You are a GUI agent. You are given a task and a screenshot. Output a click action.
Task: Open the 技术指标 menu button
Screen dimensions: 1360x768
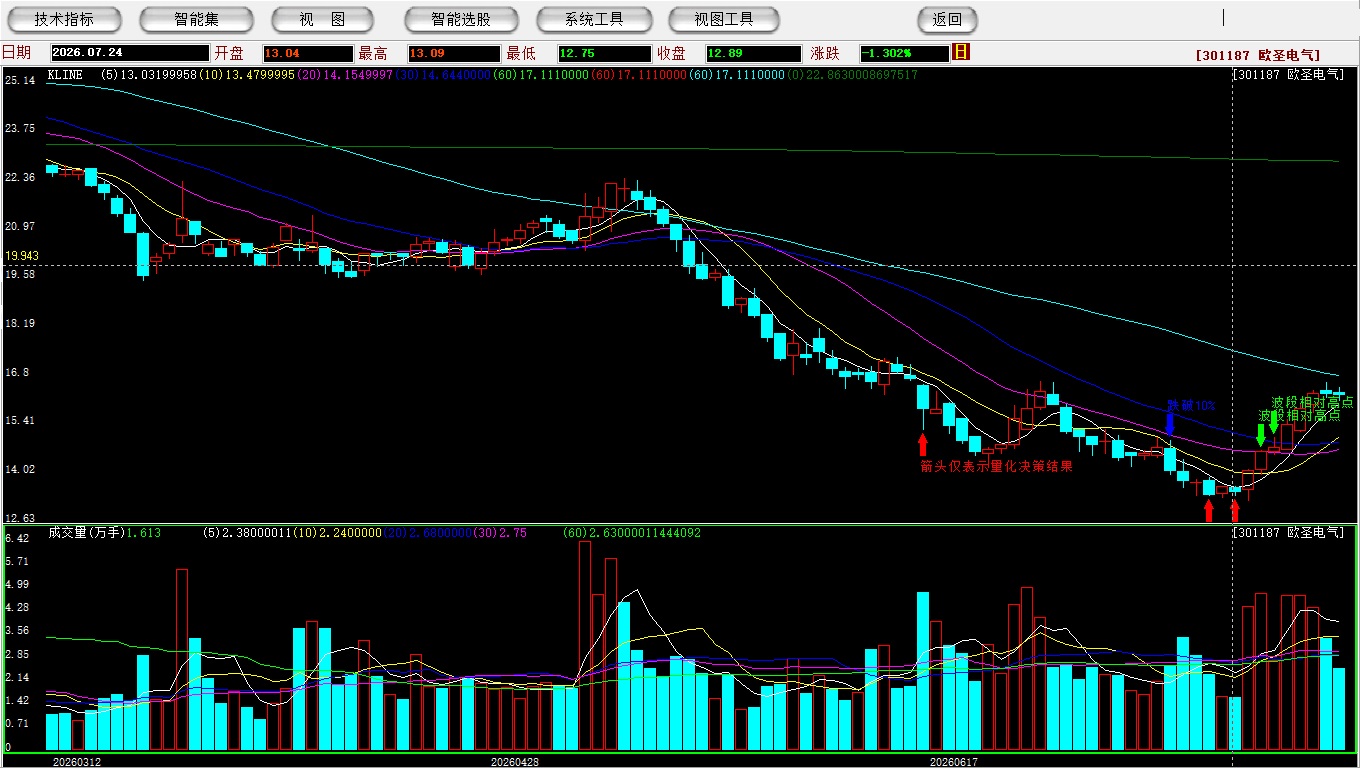click(x=64, y=19)
